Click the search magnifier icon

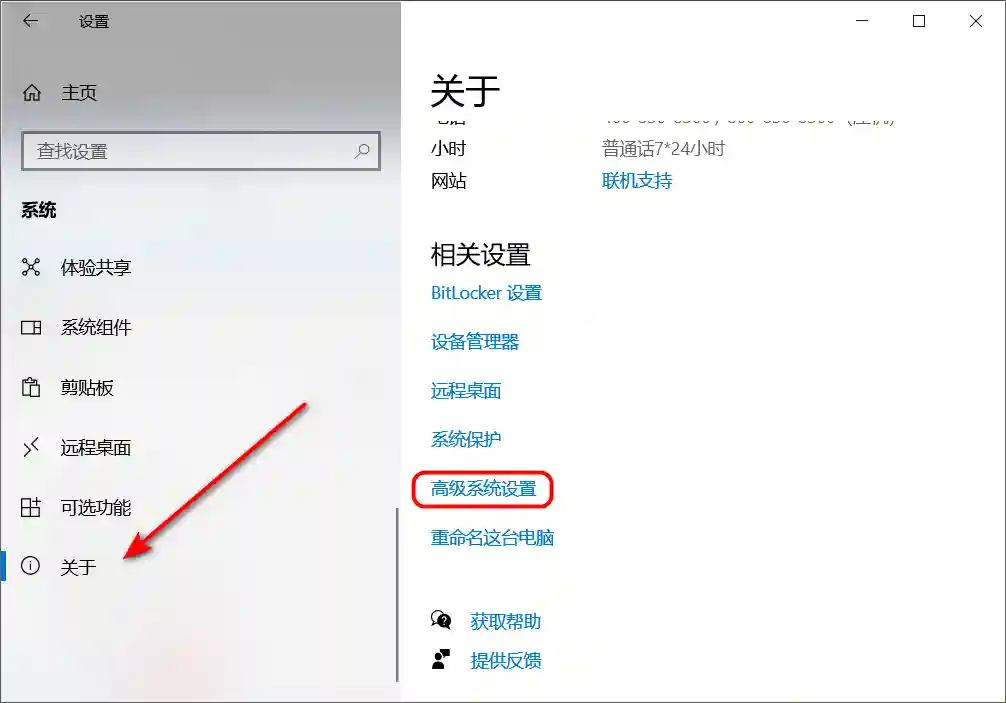point(362,151)
